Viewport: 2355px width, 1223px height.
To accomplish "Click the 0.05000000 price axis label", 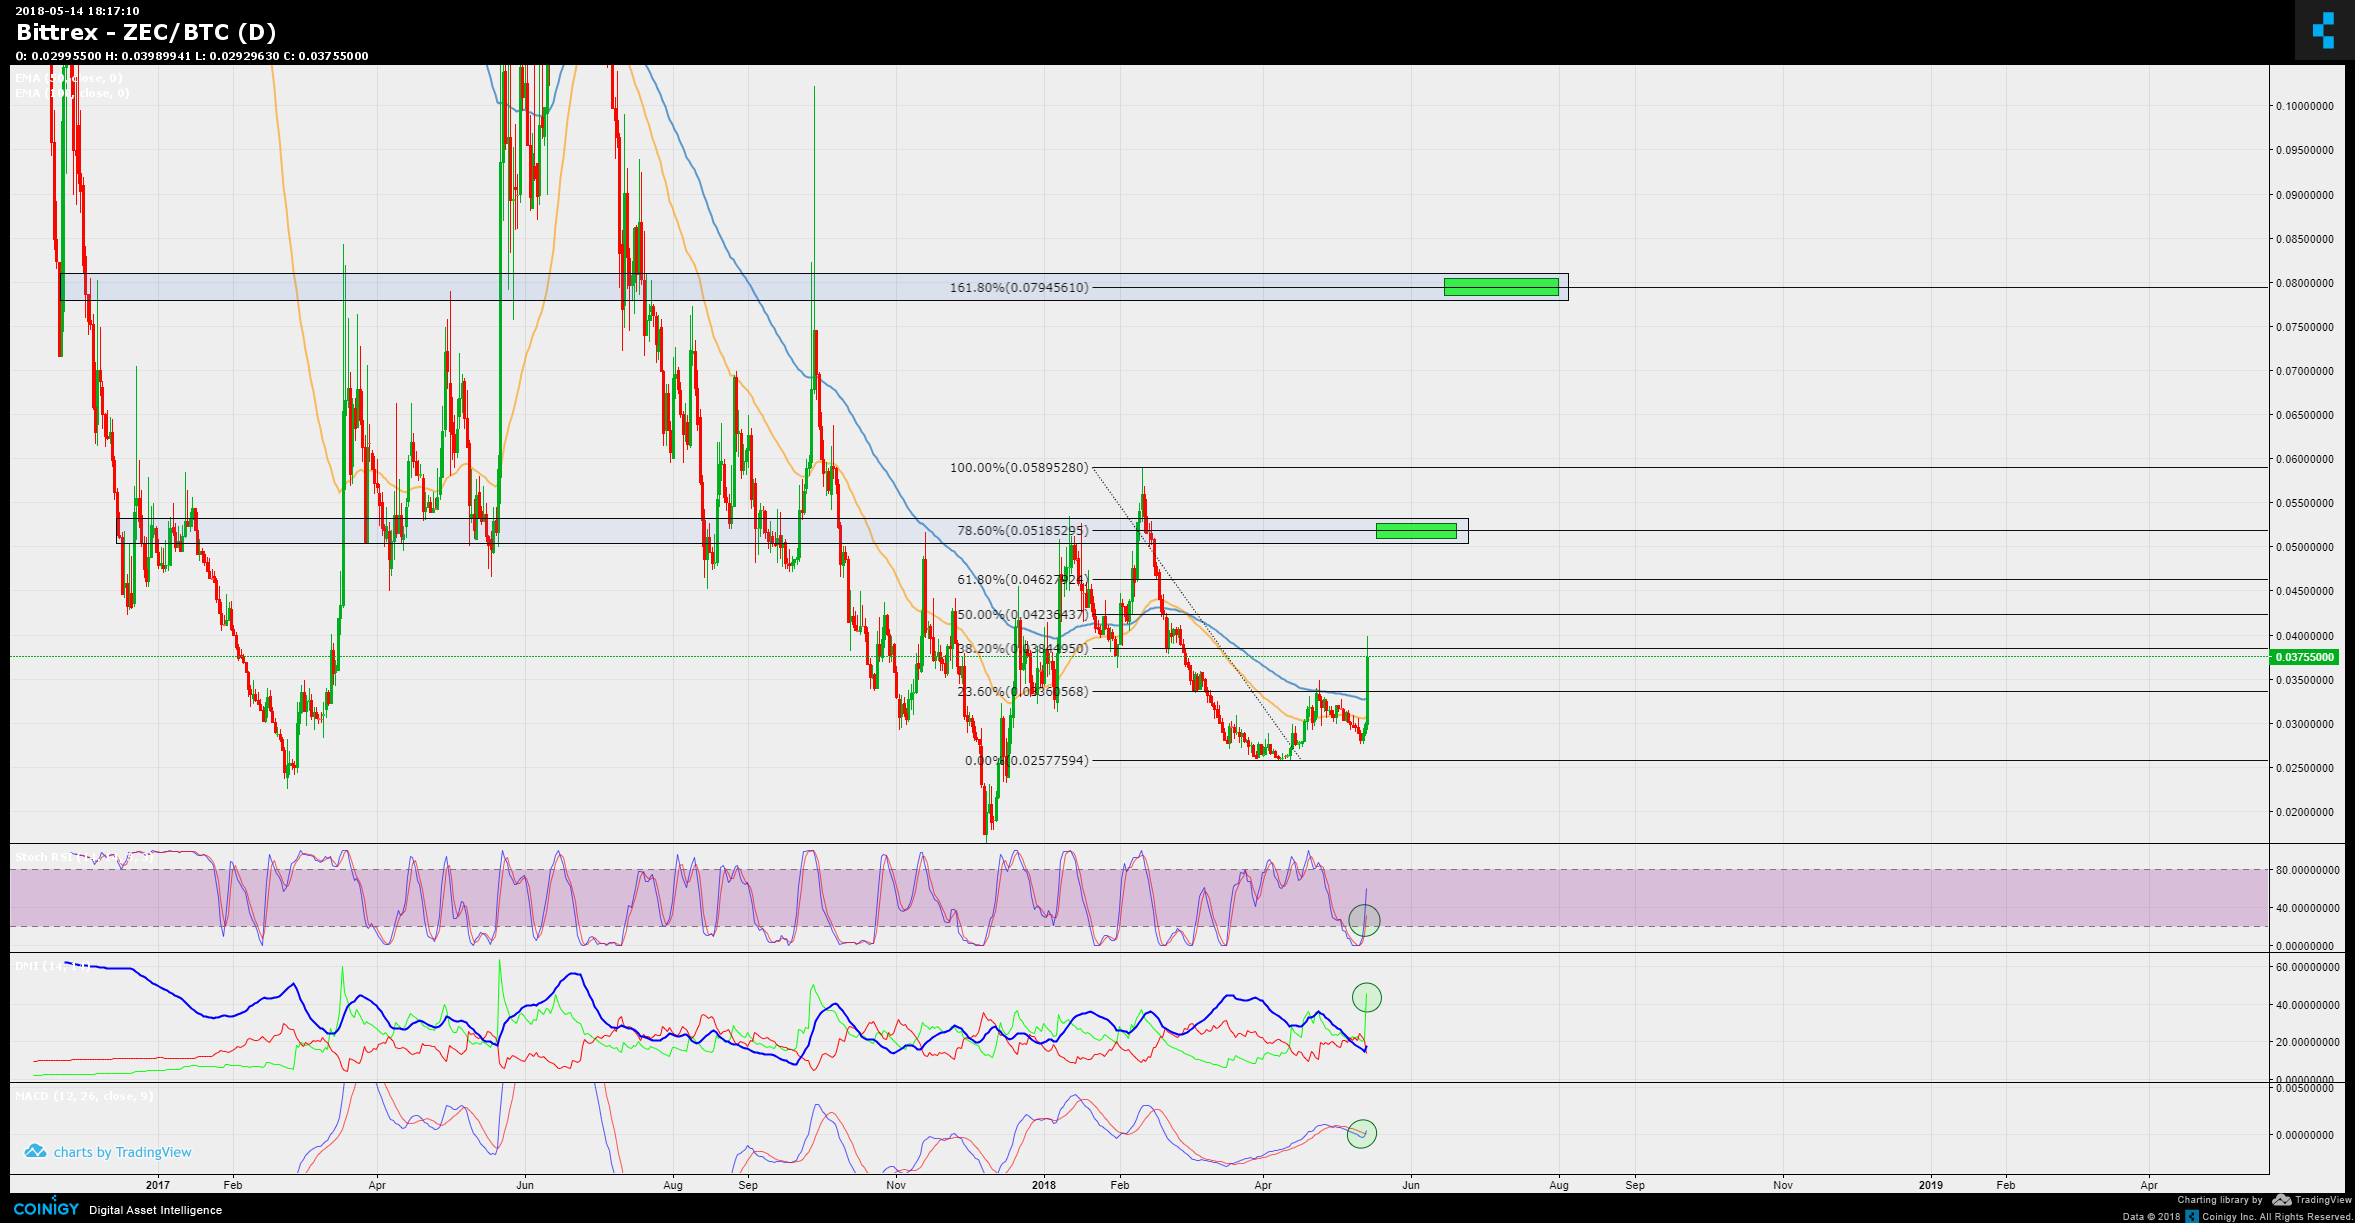I will [x=2305, y=547].
